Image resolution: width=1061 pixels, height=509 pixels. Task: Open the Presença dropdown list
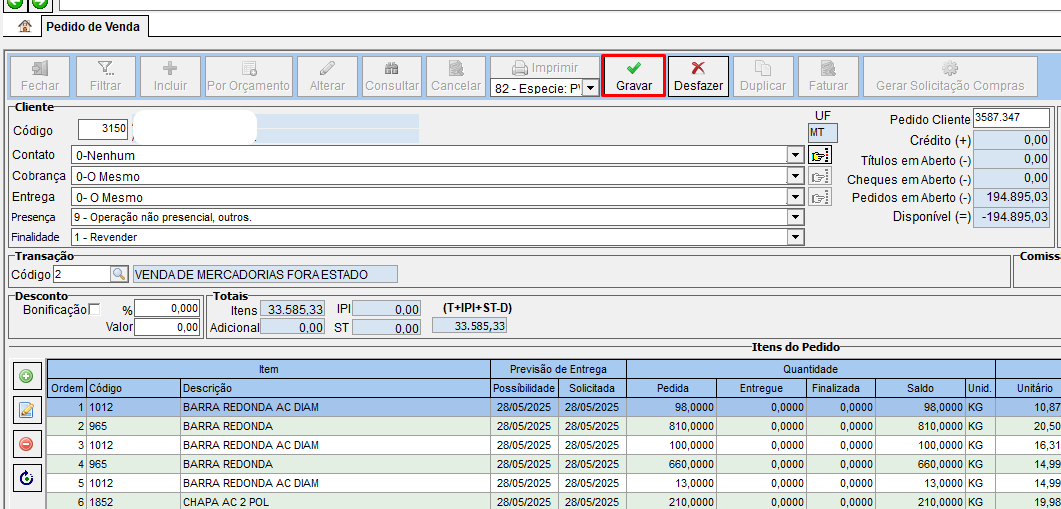pyautogui.click(x=796, y=217)
